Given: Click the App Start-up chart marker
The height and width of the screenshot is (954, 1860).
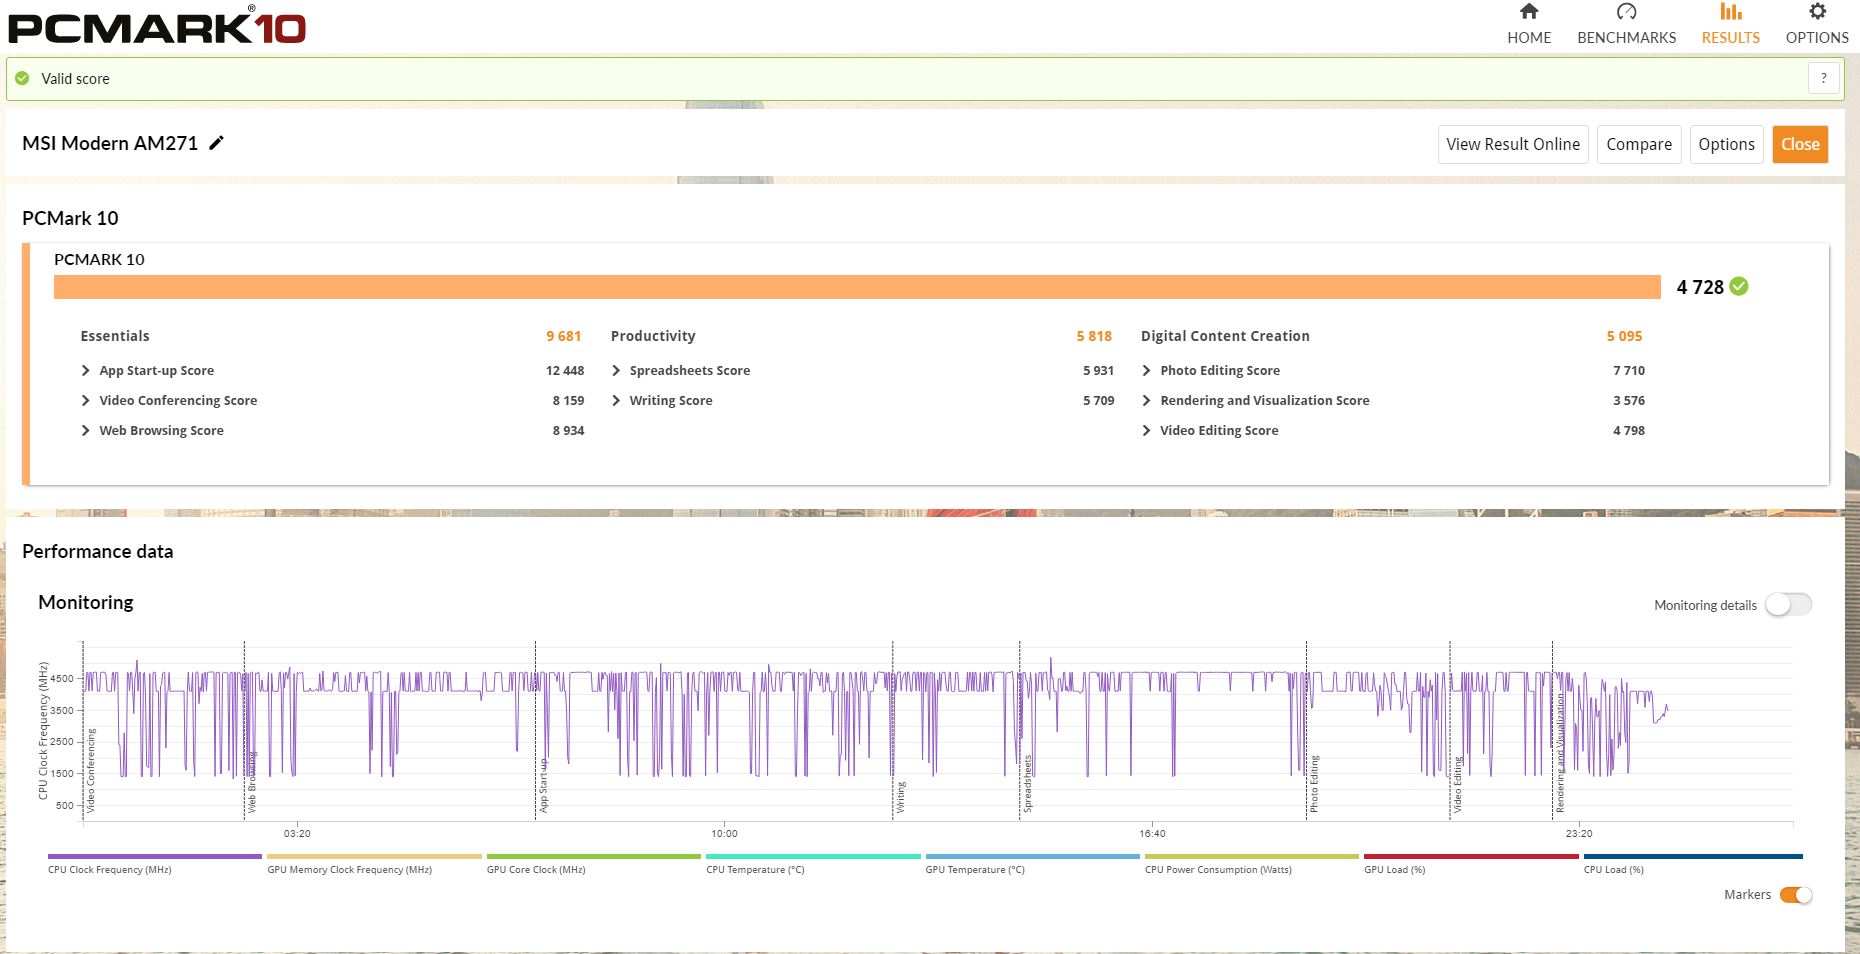Looking at the screenshot, I should [x=543, y=785].
